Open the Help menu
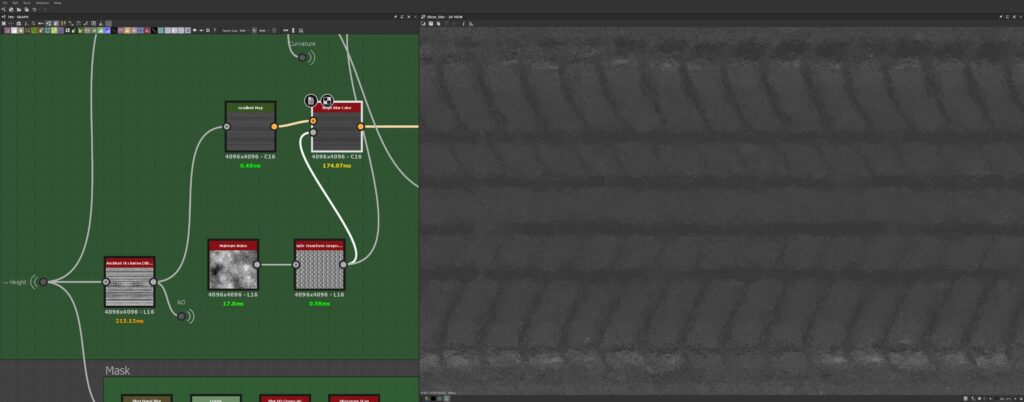This screenshot has width=1024, height=402. [57, 3]
